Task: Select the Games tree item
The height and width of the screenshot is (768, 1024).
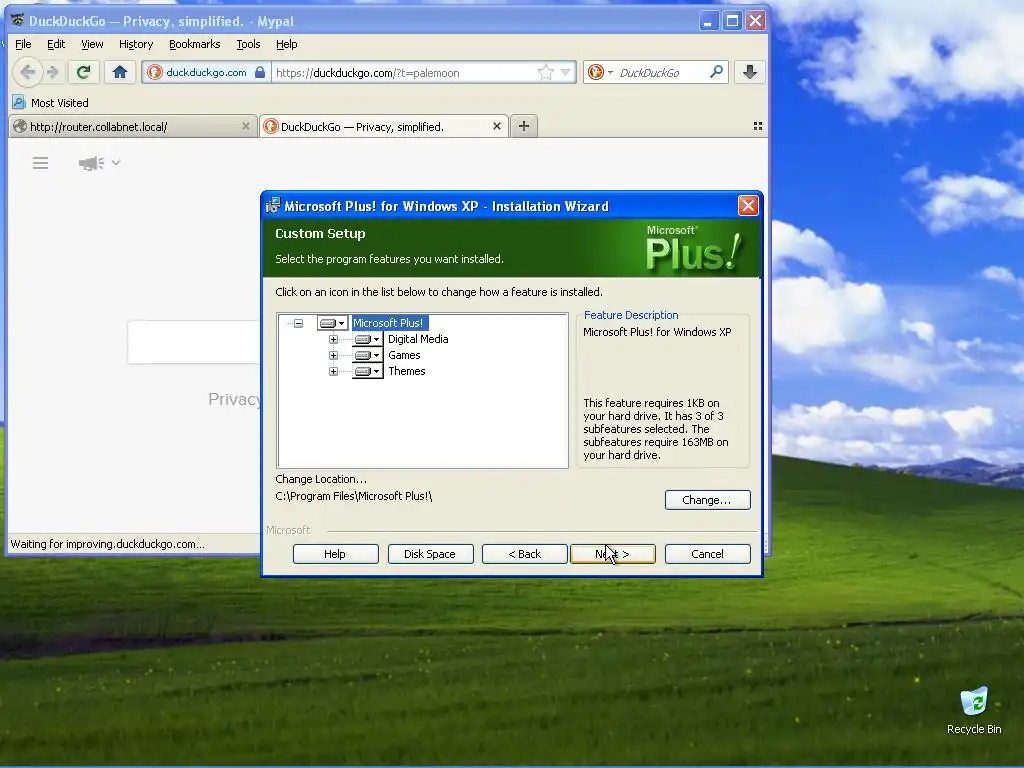Action: pos(404,355)
